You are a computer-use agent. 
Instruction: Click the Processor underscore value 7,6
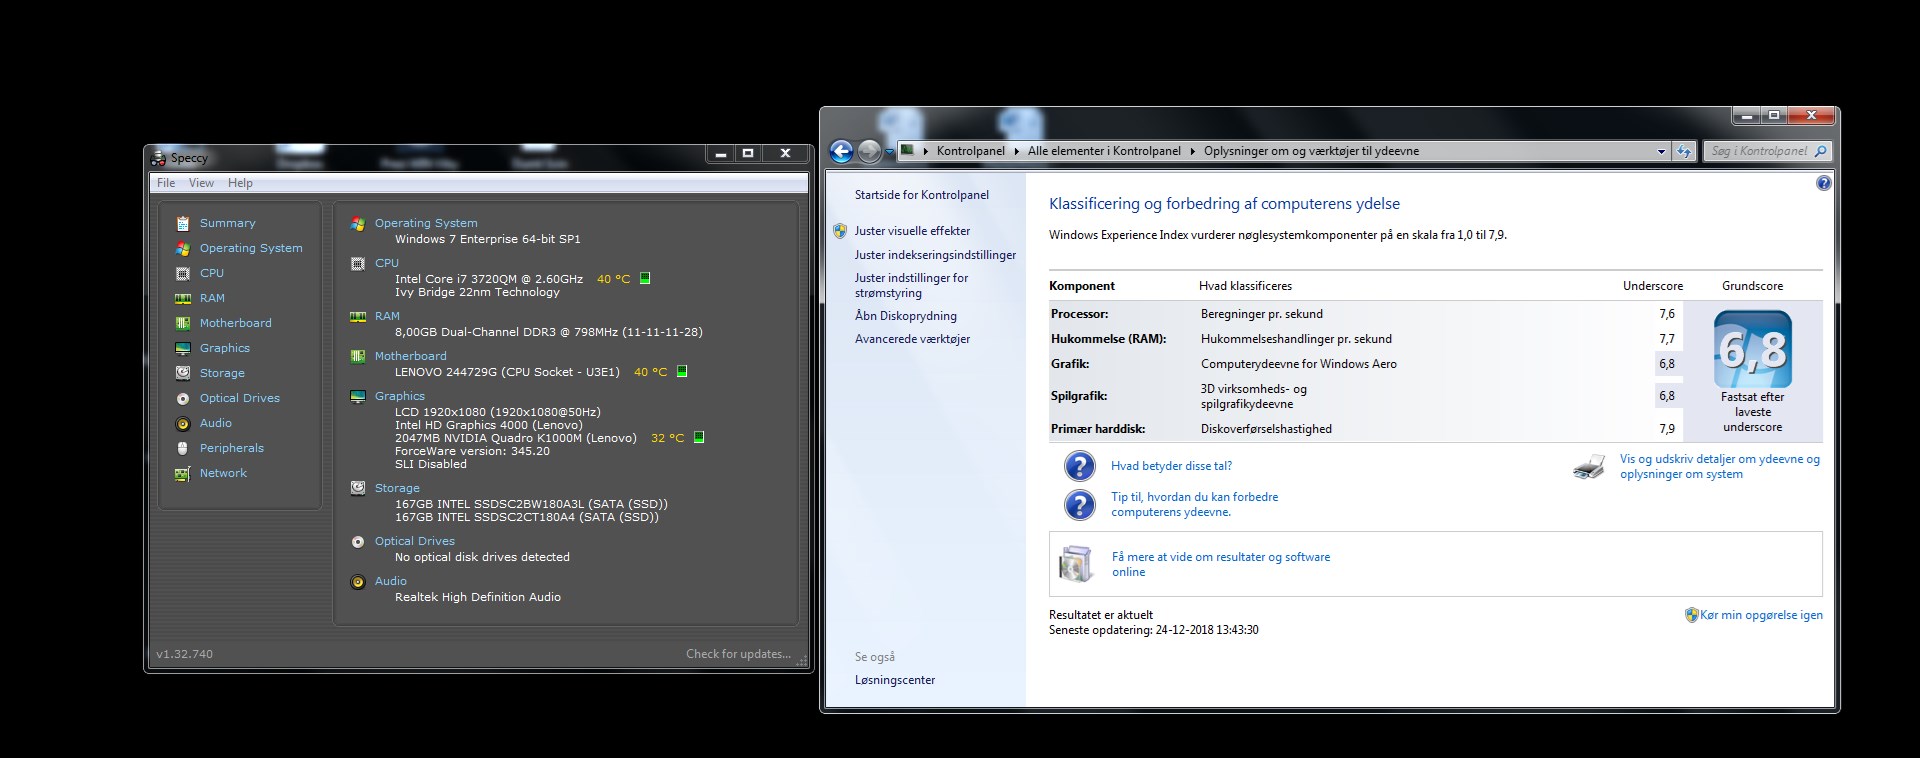coord(1666,314)
